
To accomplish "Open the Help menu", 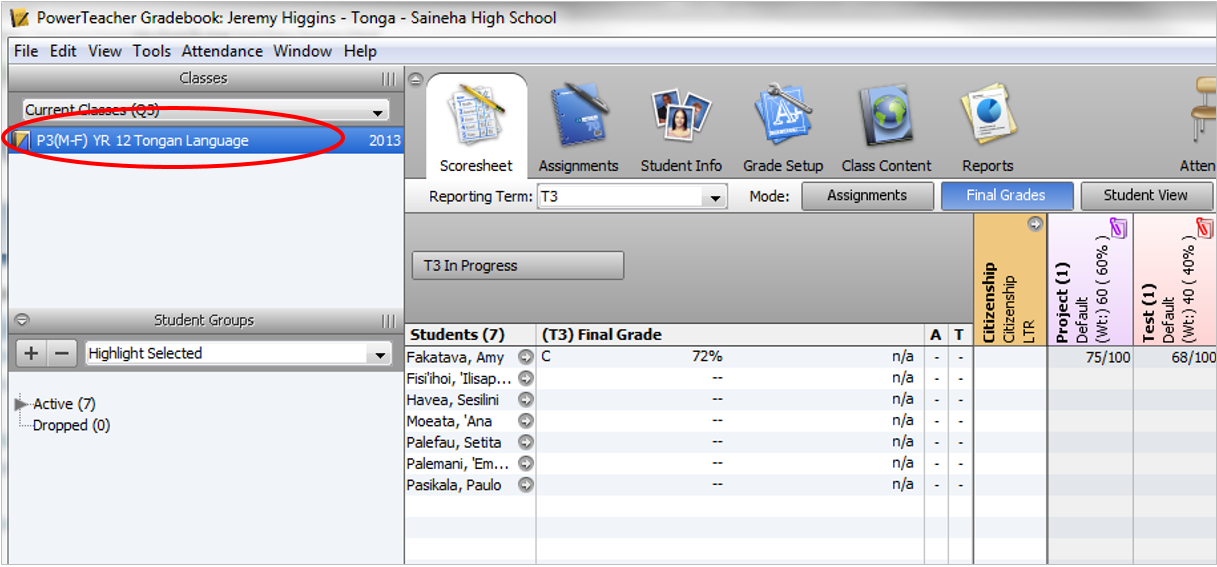I will (360, 51).
